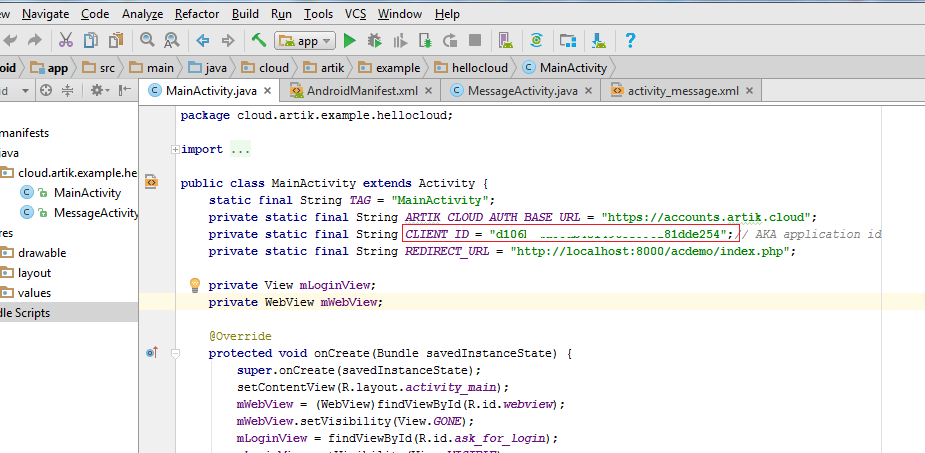Open the Window menu

400,14
